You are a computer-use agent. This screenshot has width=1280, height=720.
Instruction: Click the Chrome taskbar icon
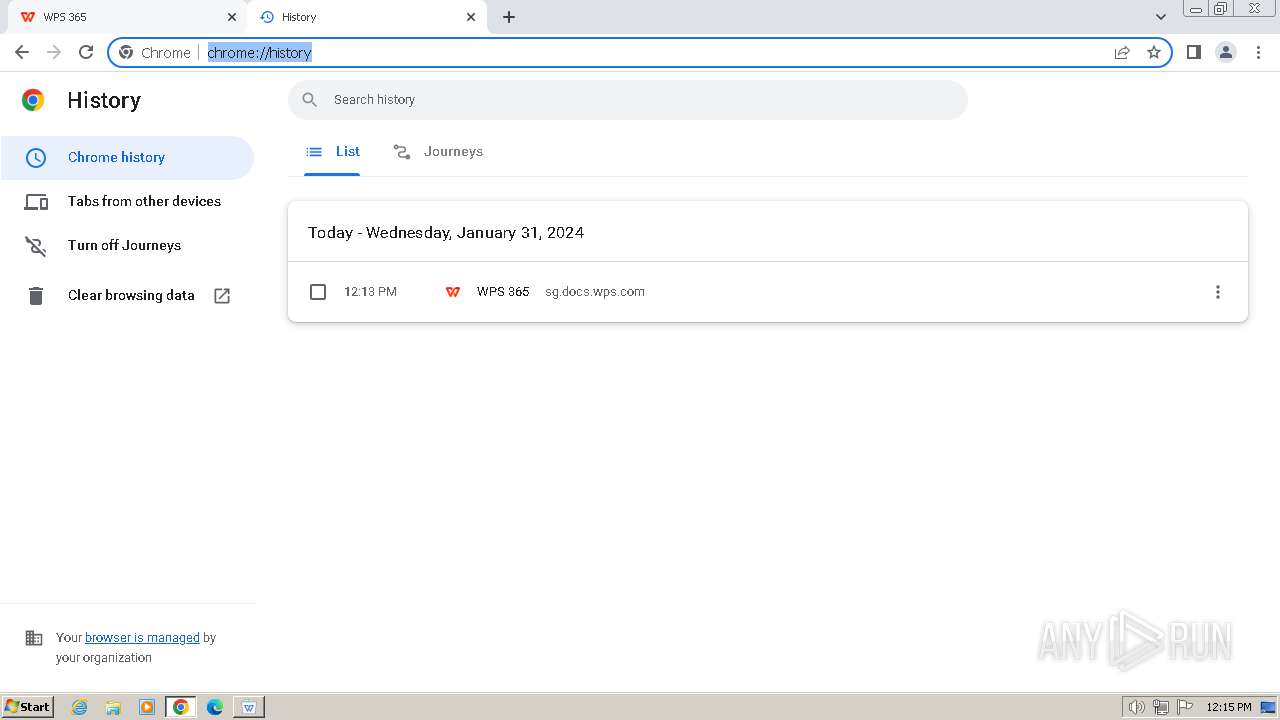[181, 707]
